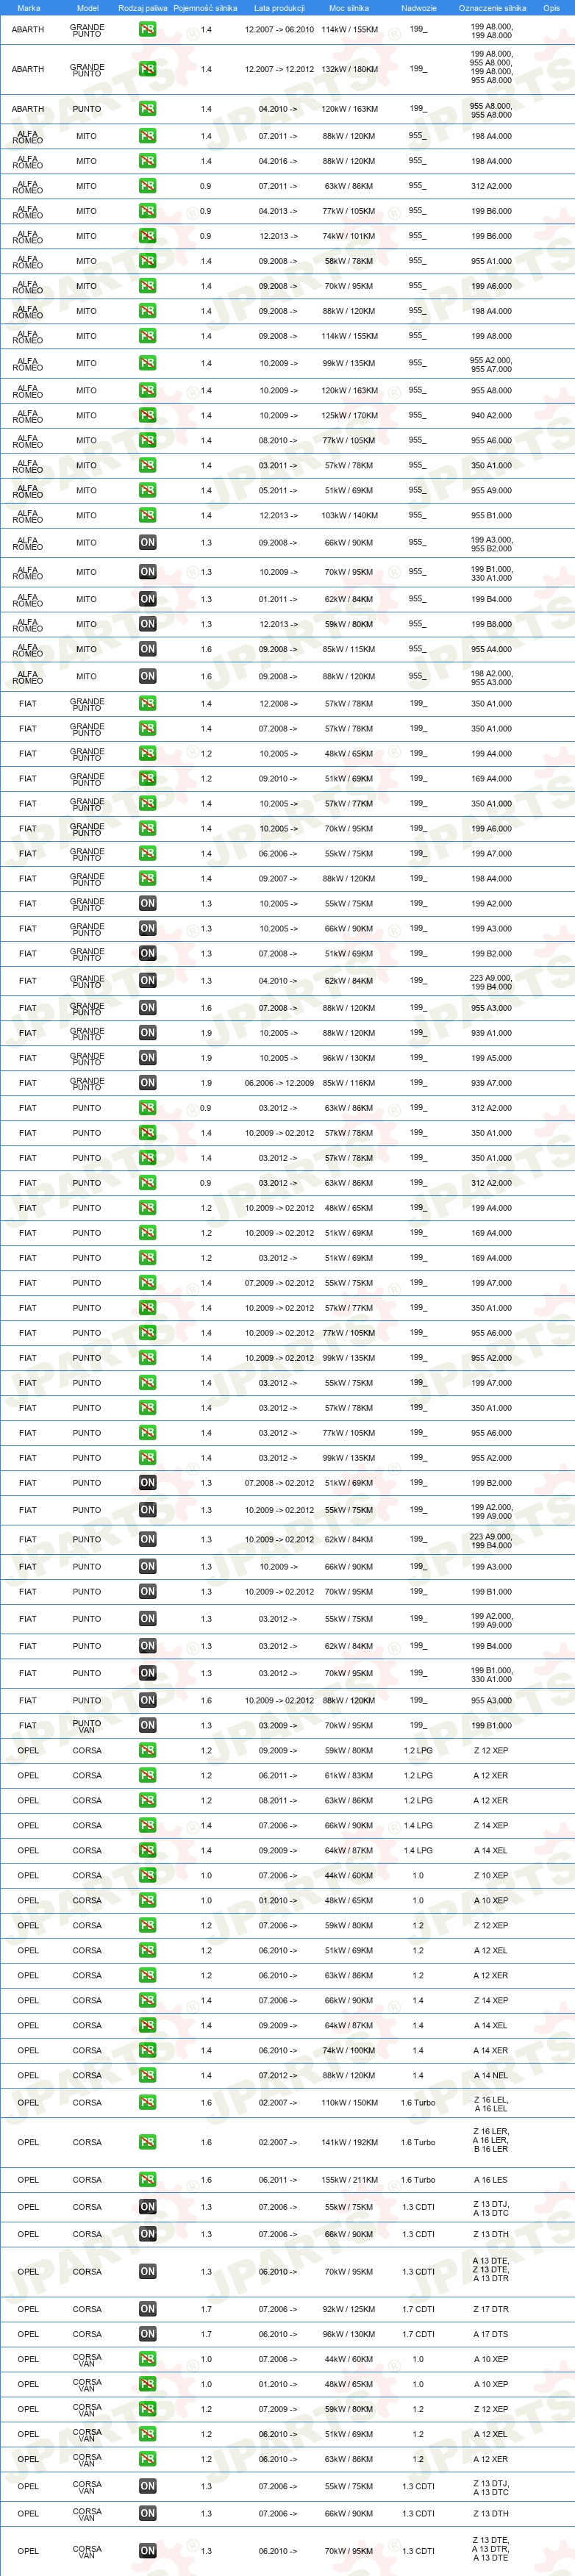Click diesel ON icon for Mito 59kW/80KM
This screenshot has height=2576, width=575.
(x=147, y=624)
